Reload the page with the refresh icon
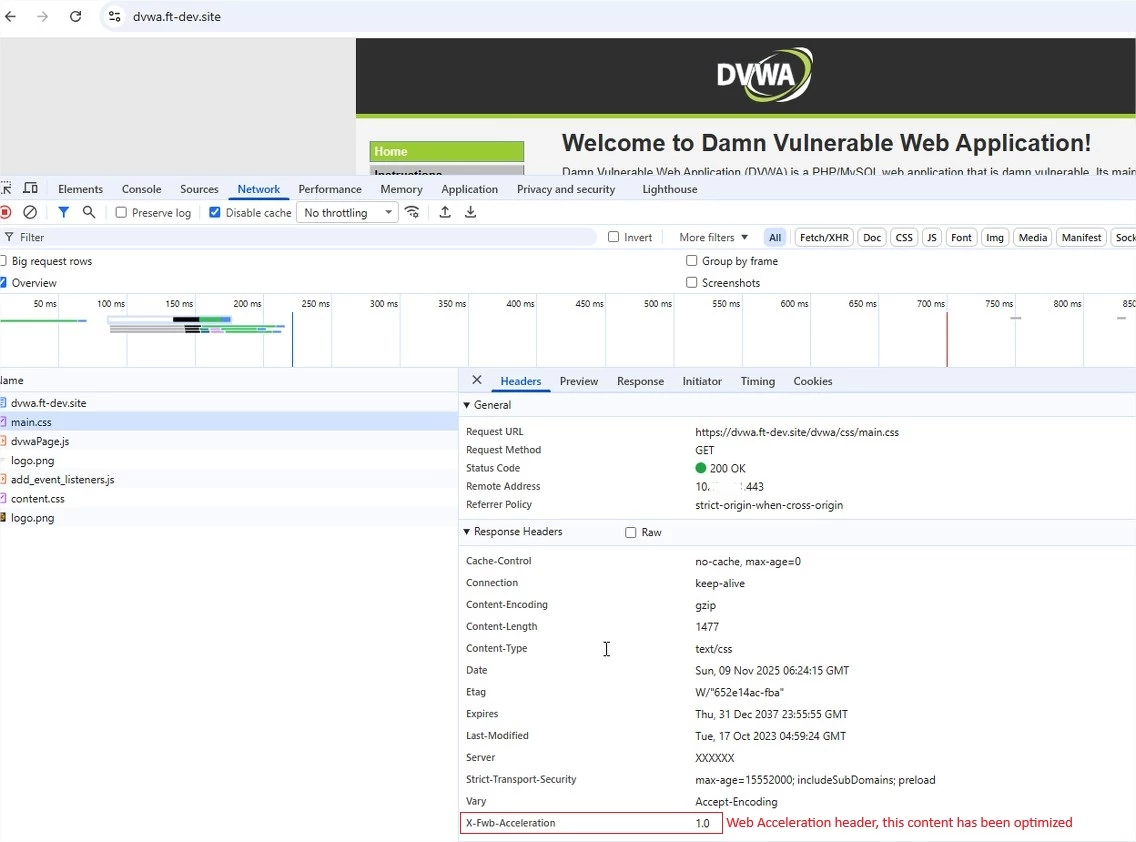 [x=75, y=16]
